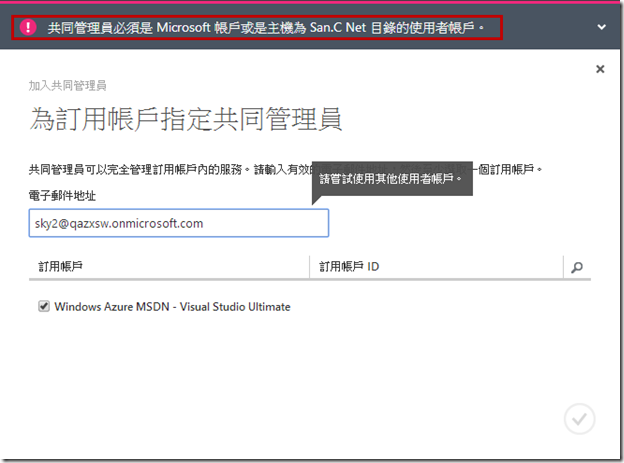Uncheck Windows Azure MSDN subscription checkbox
The image size is (624, 463).
(44, 306)
